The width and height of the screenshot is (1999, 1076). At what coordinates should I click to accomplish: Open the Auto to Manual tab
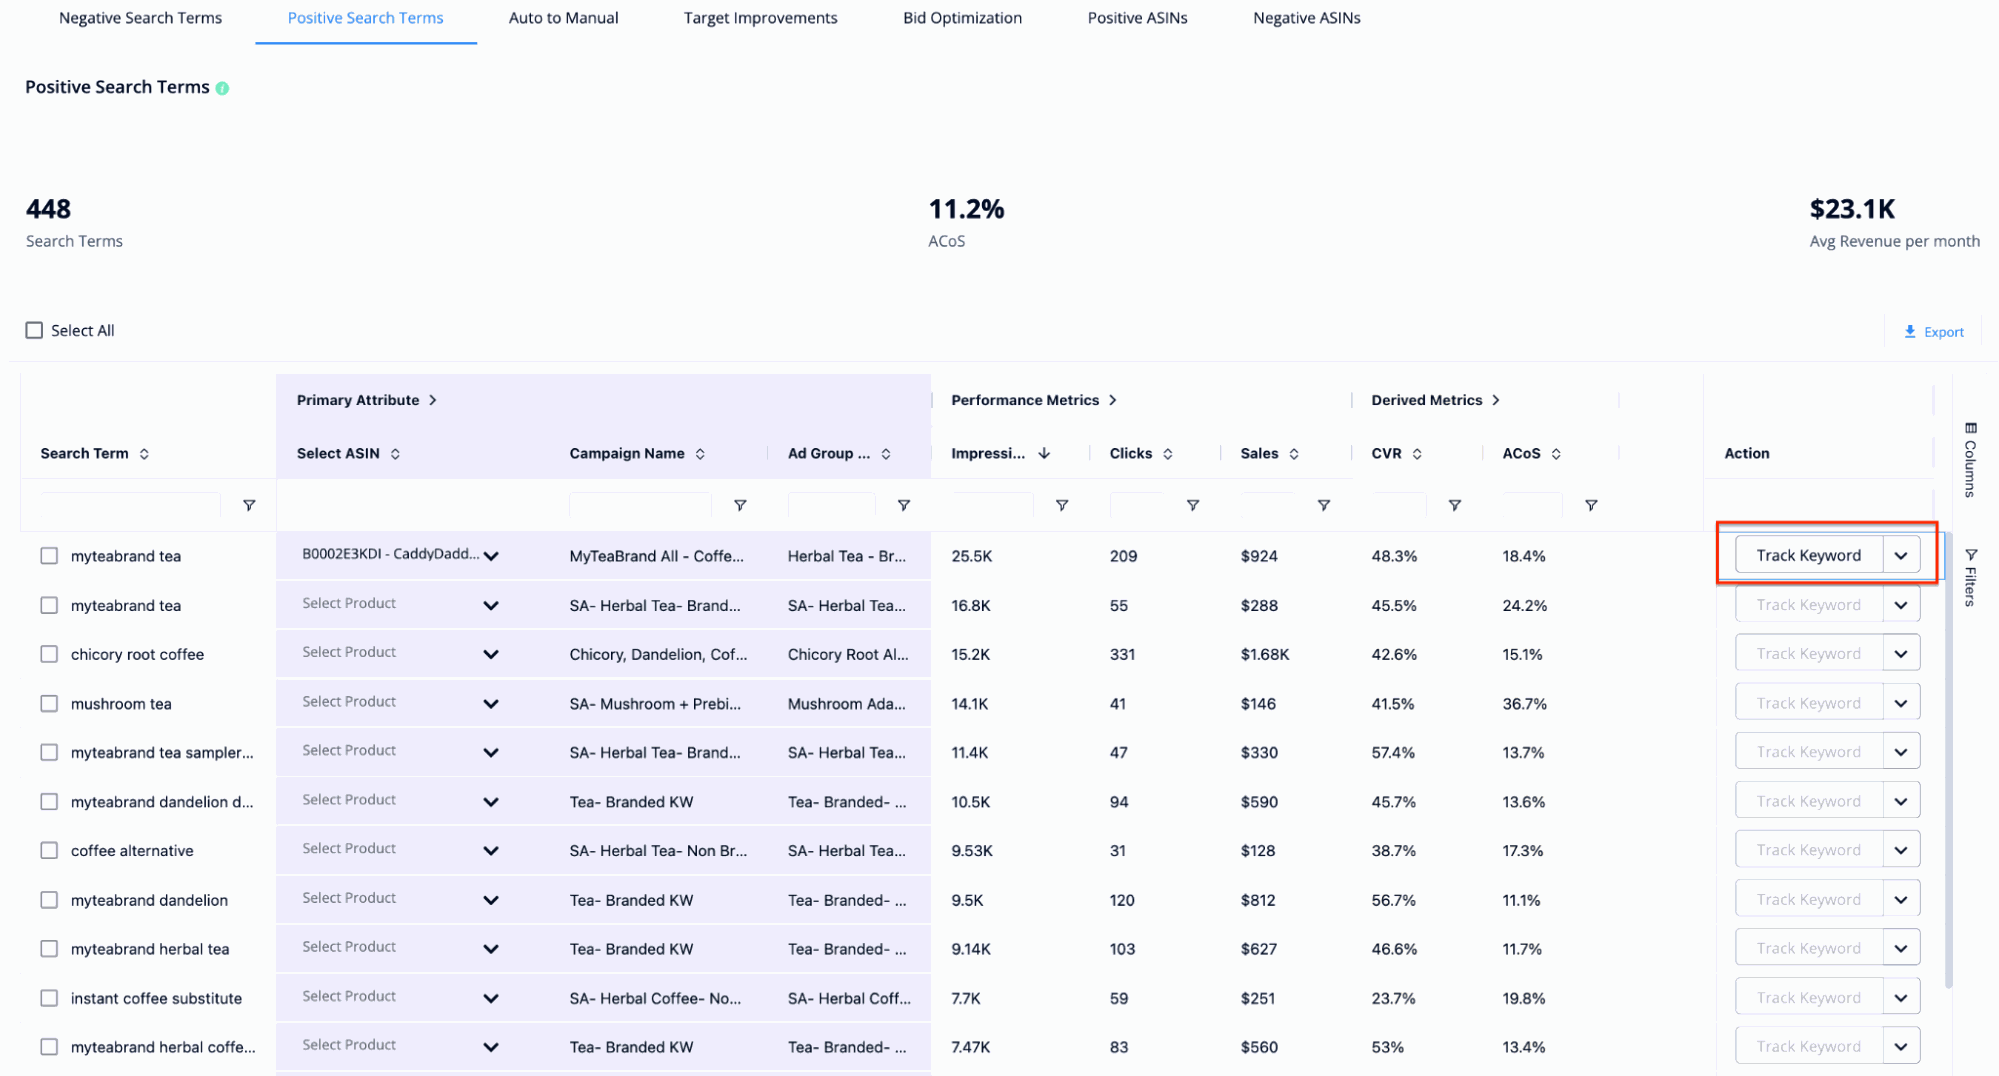[x=563, y=18]
